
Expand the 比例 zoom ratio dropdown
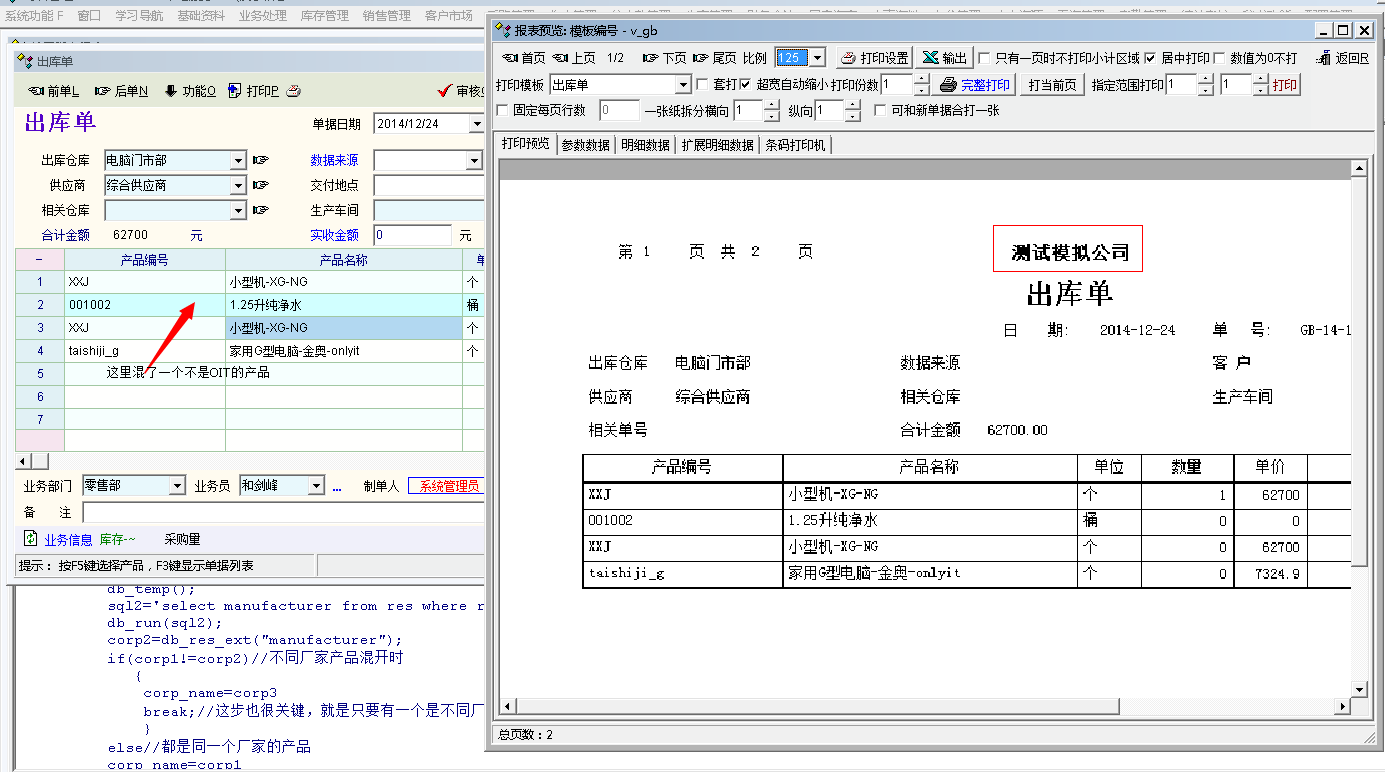(818, 58)
